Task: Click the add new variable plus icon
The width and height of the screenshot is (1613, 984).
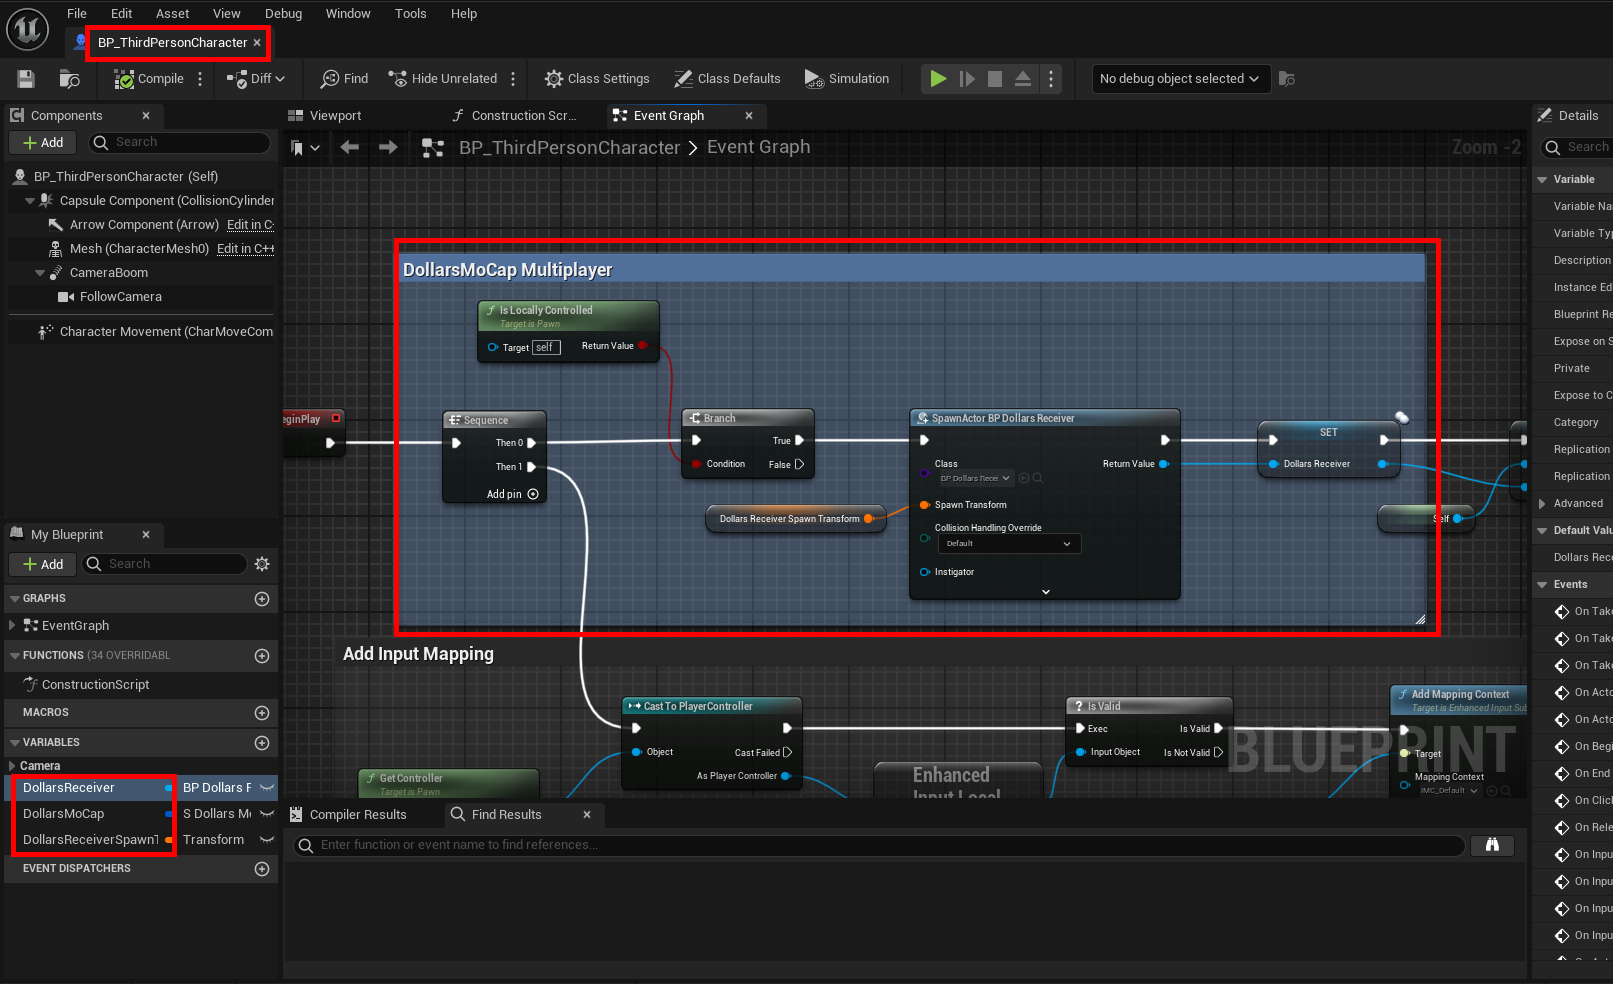Action: 262,743
